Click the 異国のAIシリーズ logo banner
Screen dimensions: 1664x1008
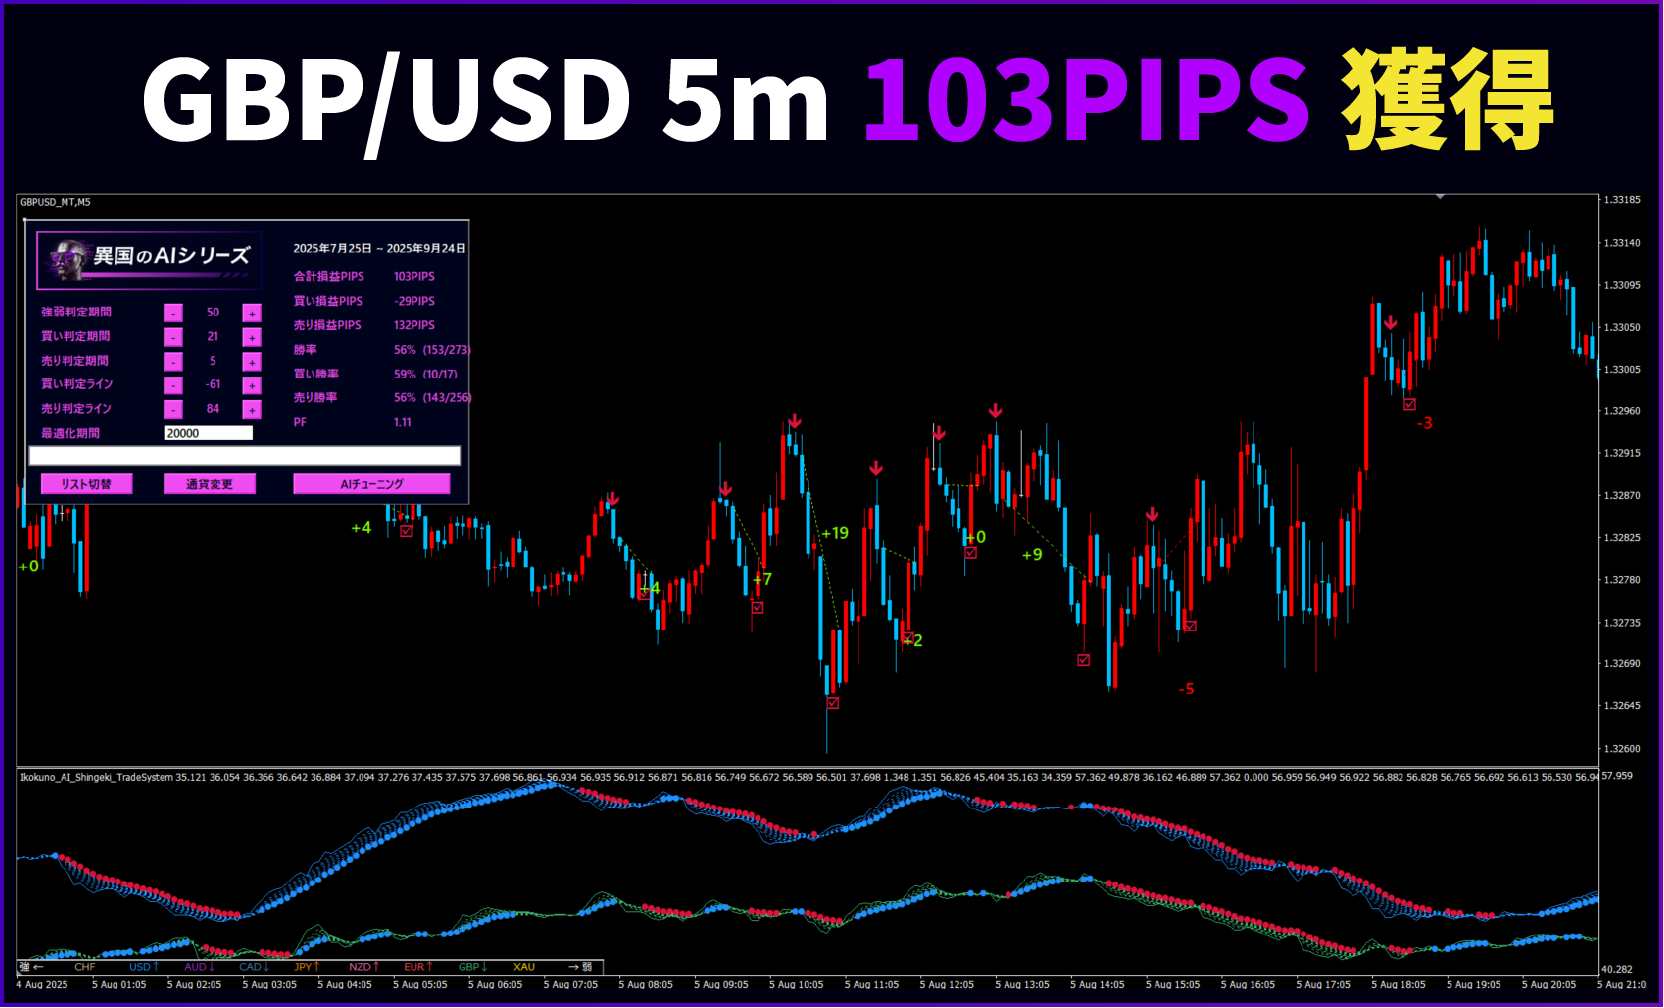pos(150,259)
